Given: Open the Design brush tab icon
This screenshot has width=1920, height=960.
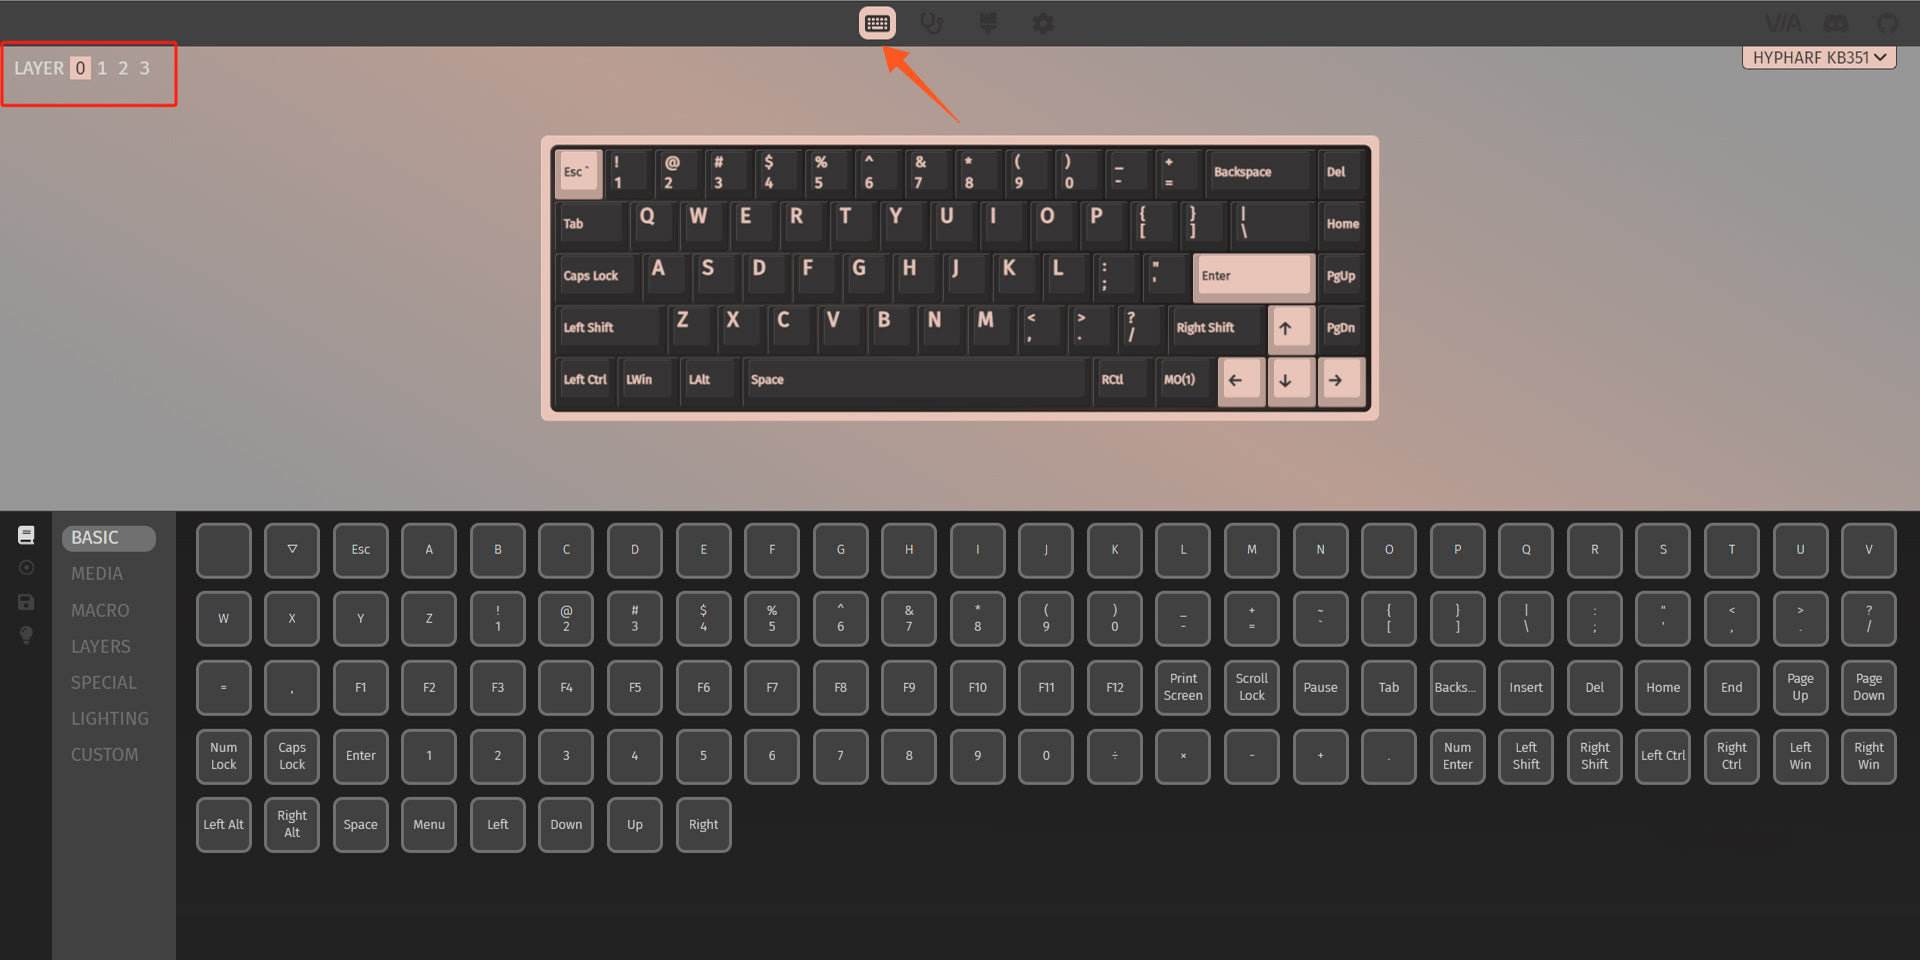Looking at the screenshot, I should 988,23.
